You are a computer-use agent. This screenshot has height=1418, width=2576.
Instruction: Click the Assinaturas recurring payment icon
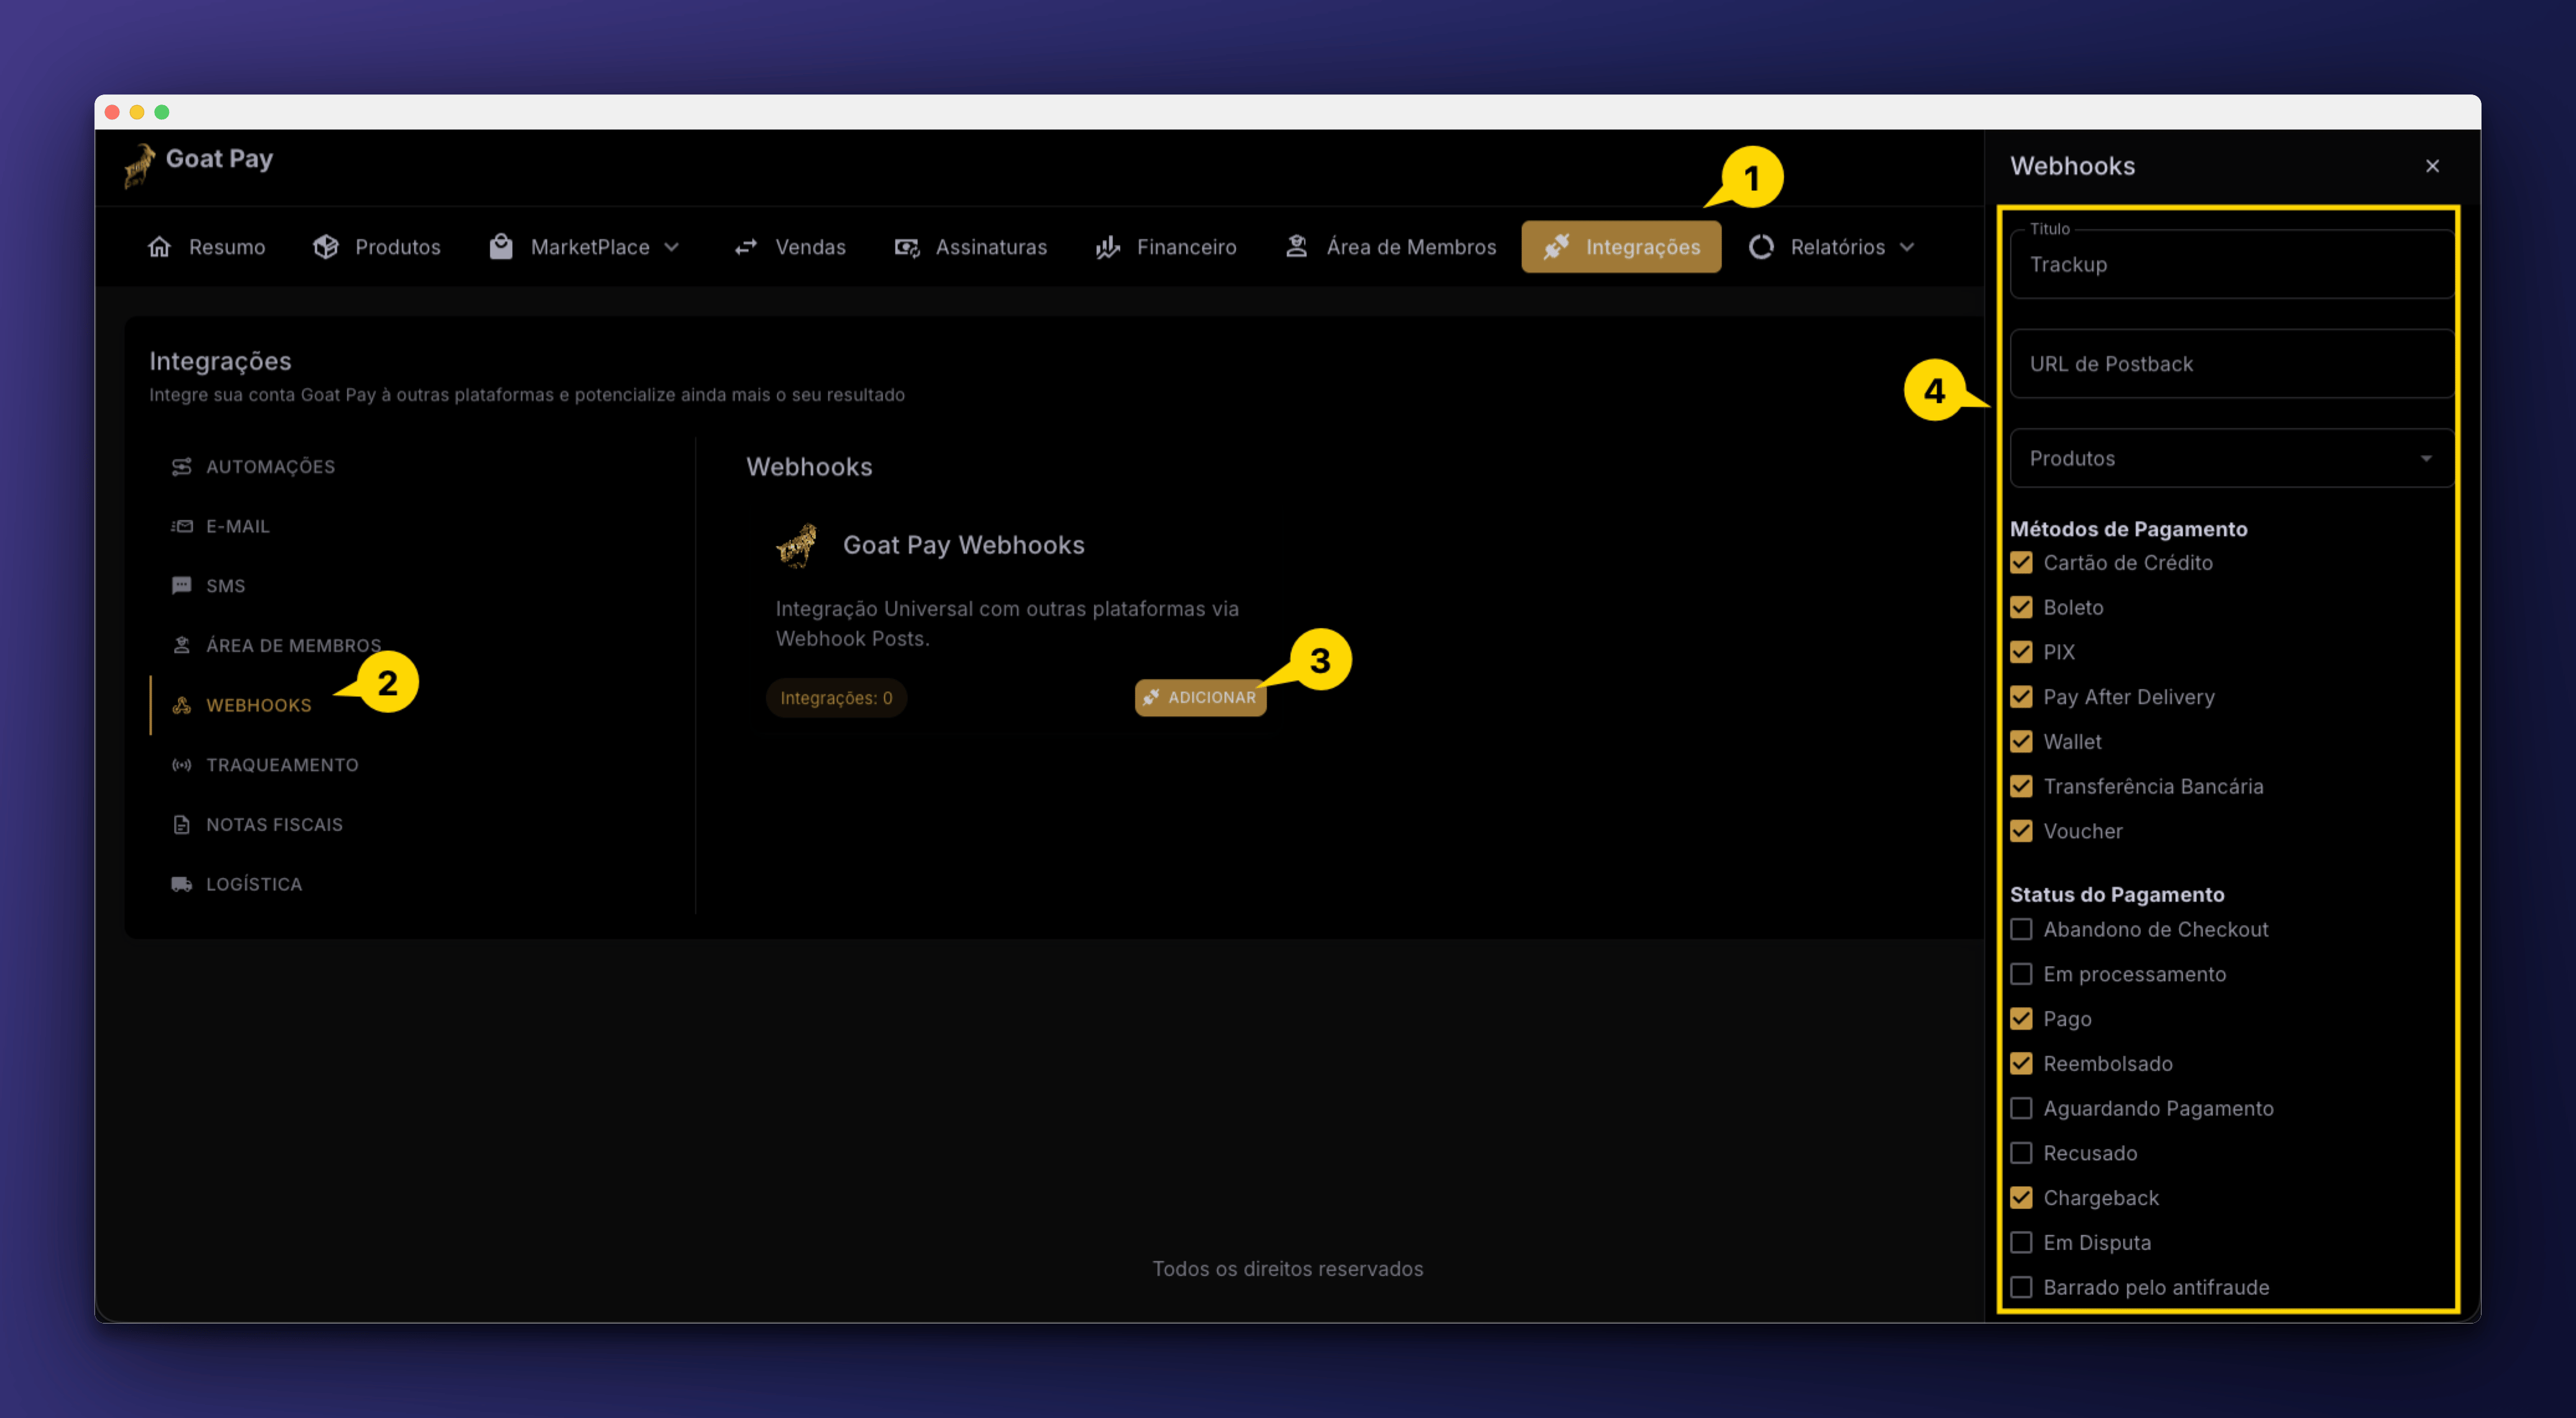point(906,247)
